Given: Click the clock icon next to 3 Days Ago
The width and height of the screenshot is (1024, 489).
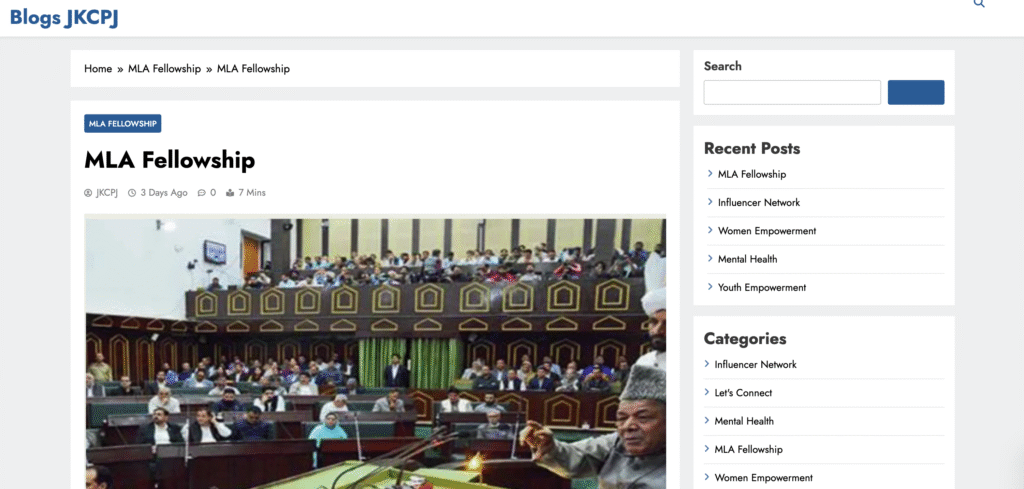Looking at the screenshot, I should coord(132,193).
